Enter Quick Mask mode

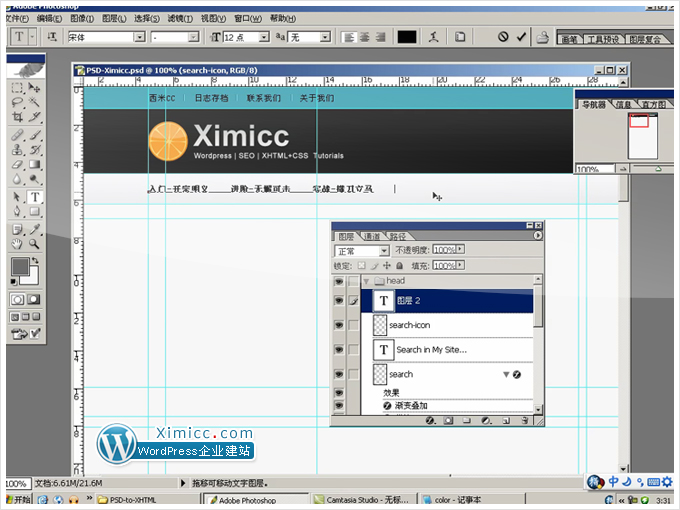click(34, 300)
